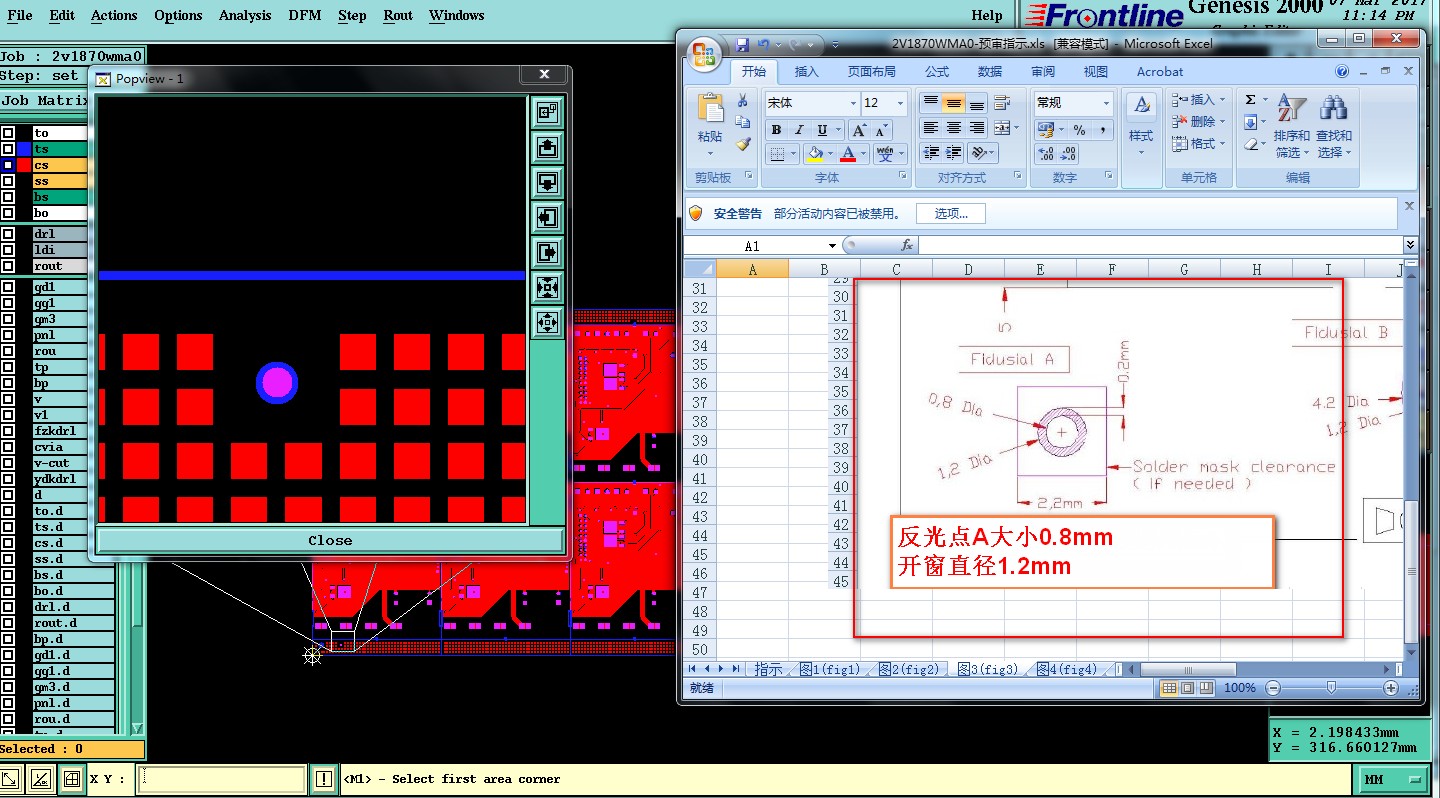Click the Close button in Popview
Viewport: 1440px width, 798px height.
tap(330, 540)
